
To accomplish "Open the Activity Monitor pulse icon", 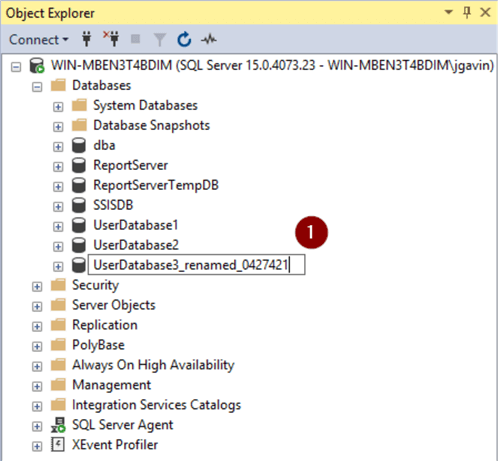I will click(x=209, y=40).
